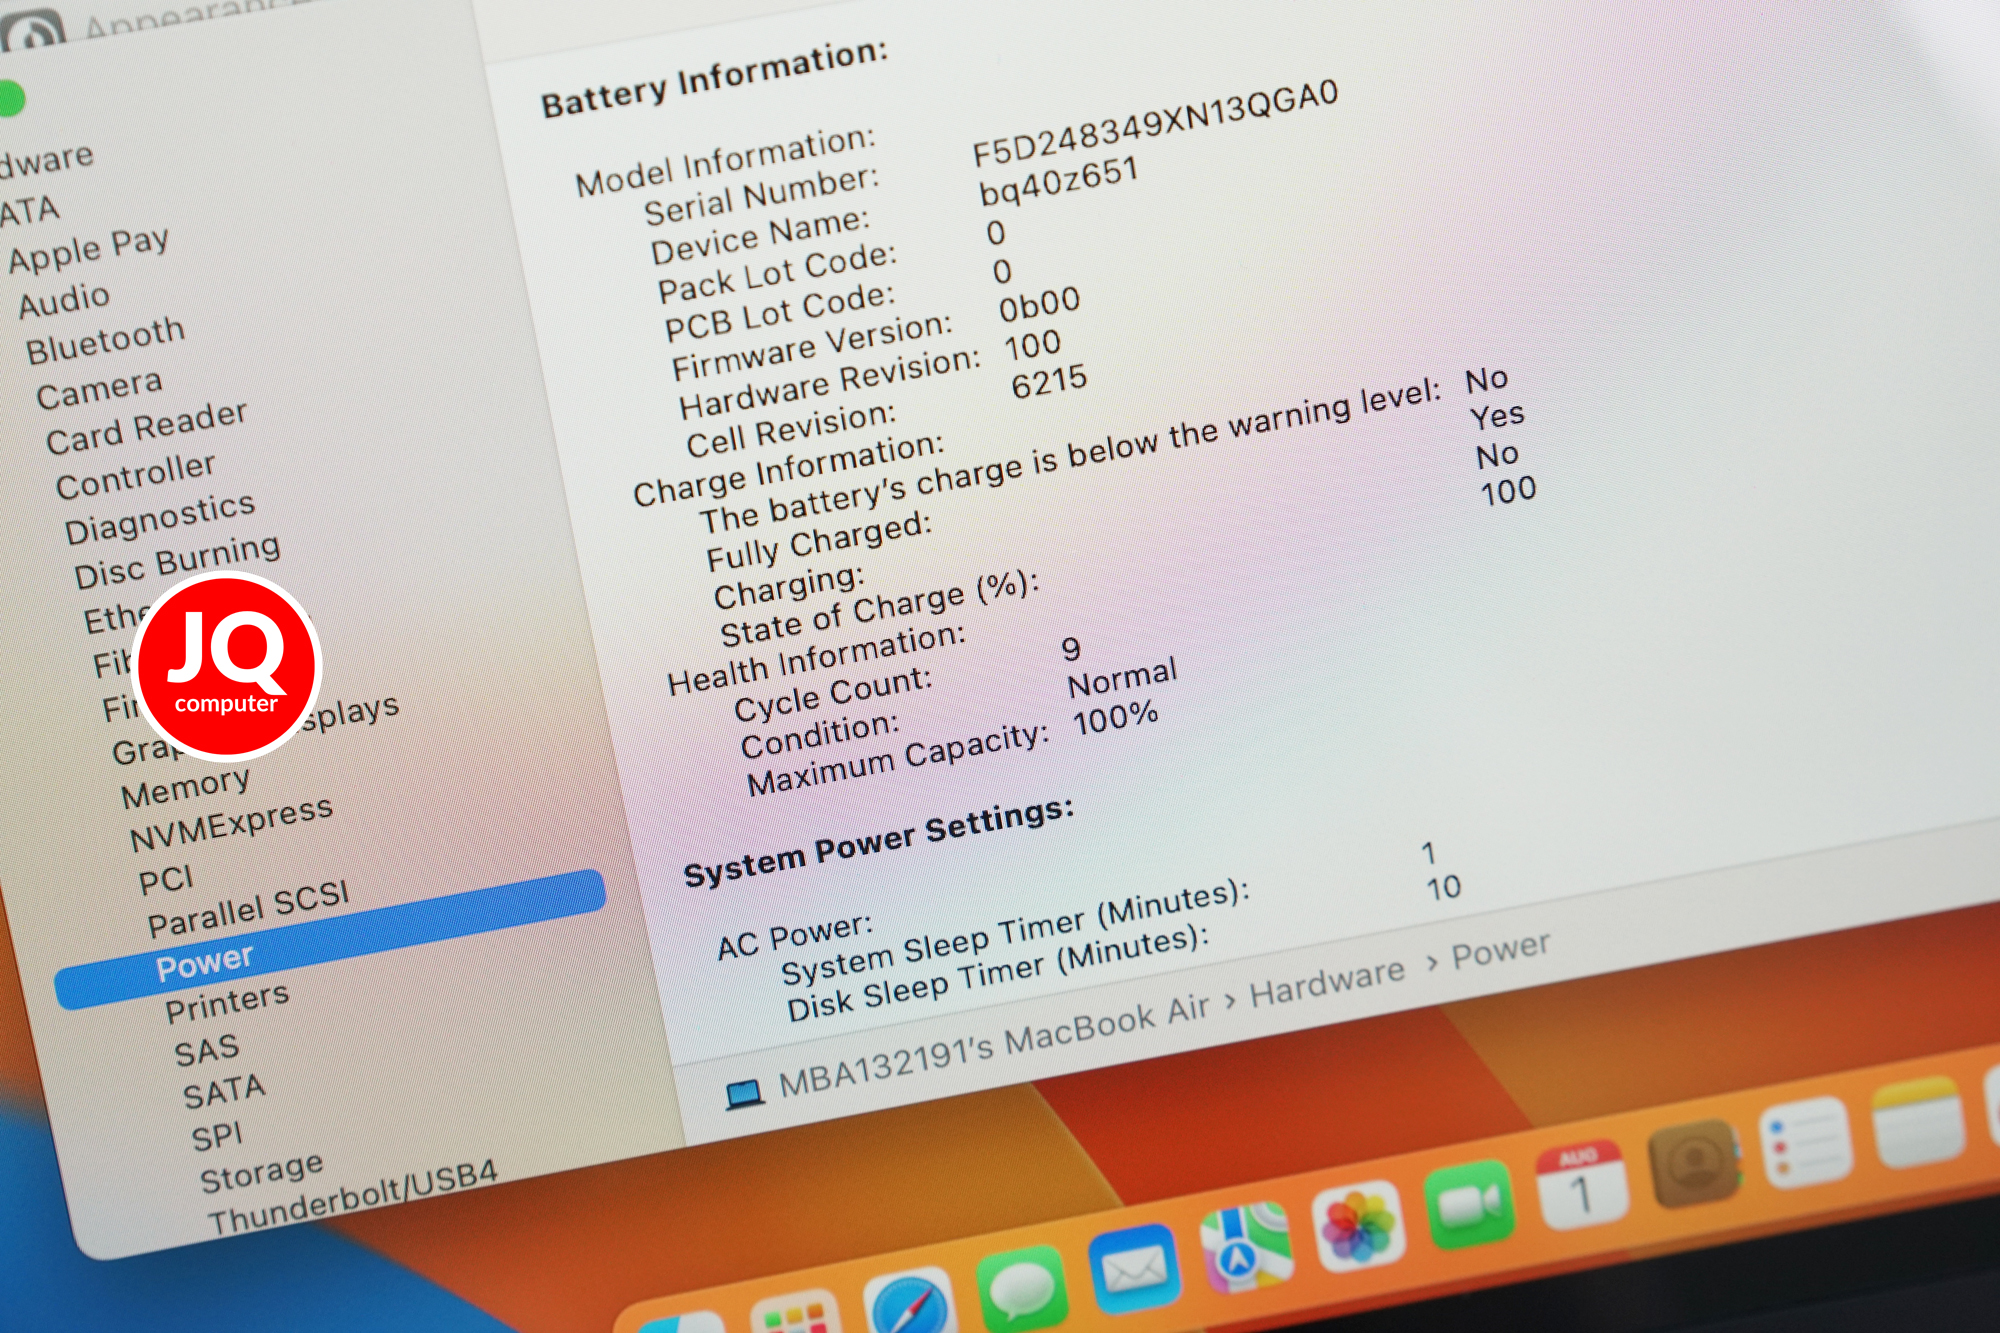The height and width of the screenshot is (1333, 2000).
Task: Click Power in the path bar
Action: click(x=1500, y=951)
